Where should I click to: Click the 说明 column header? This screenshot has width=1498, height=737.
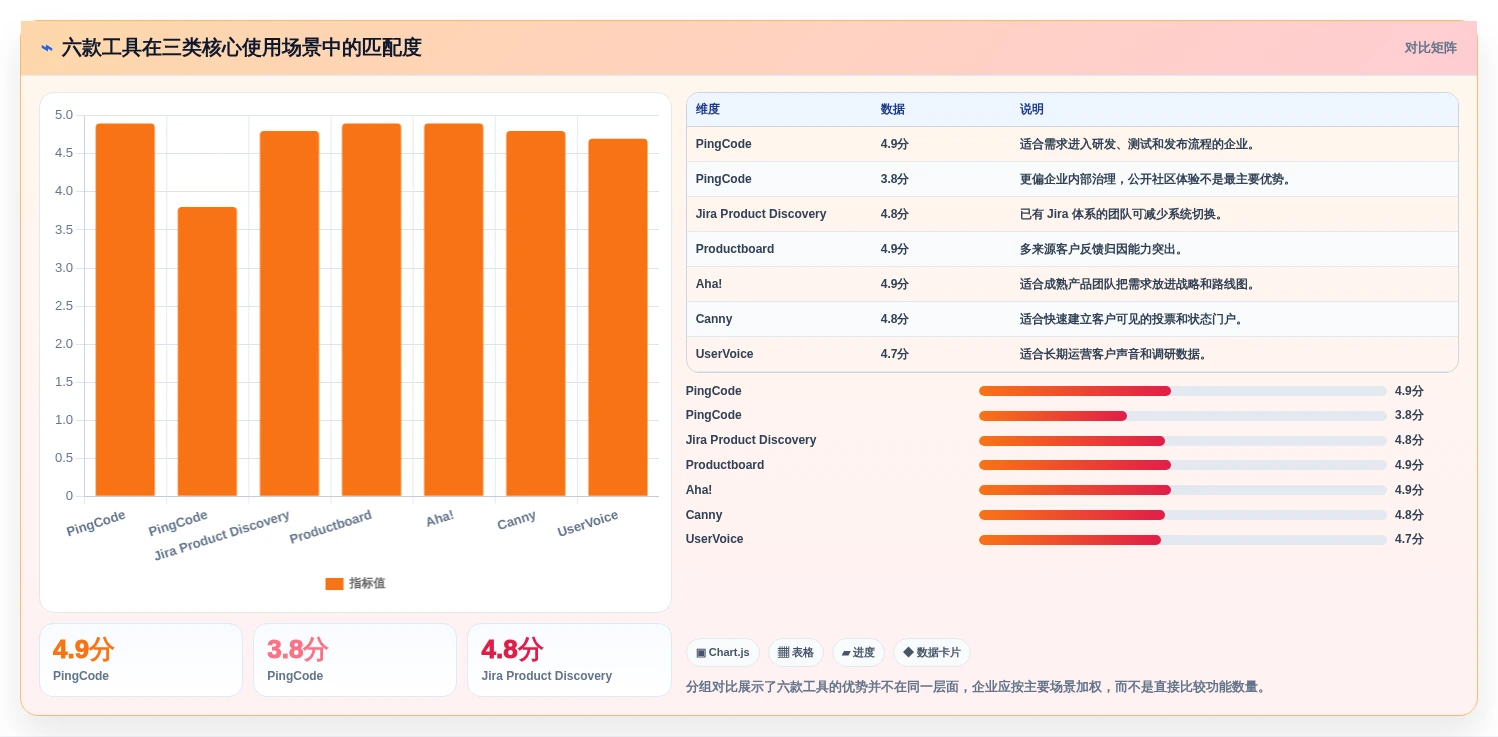click(x=1031, y=109)
